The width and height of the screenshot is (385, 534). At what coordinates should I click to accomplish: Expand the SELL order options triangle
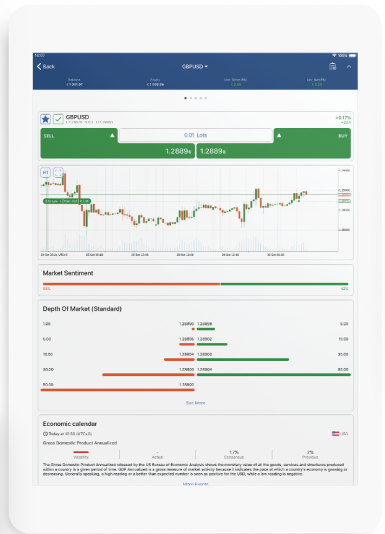[x=112, y=136]
